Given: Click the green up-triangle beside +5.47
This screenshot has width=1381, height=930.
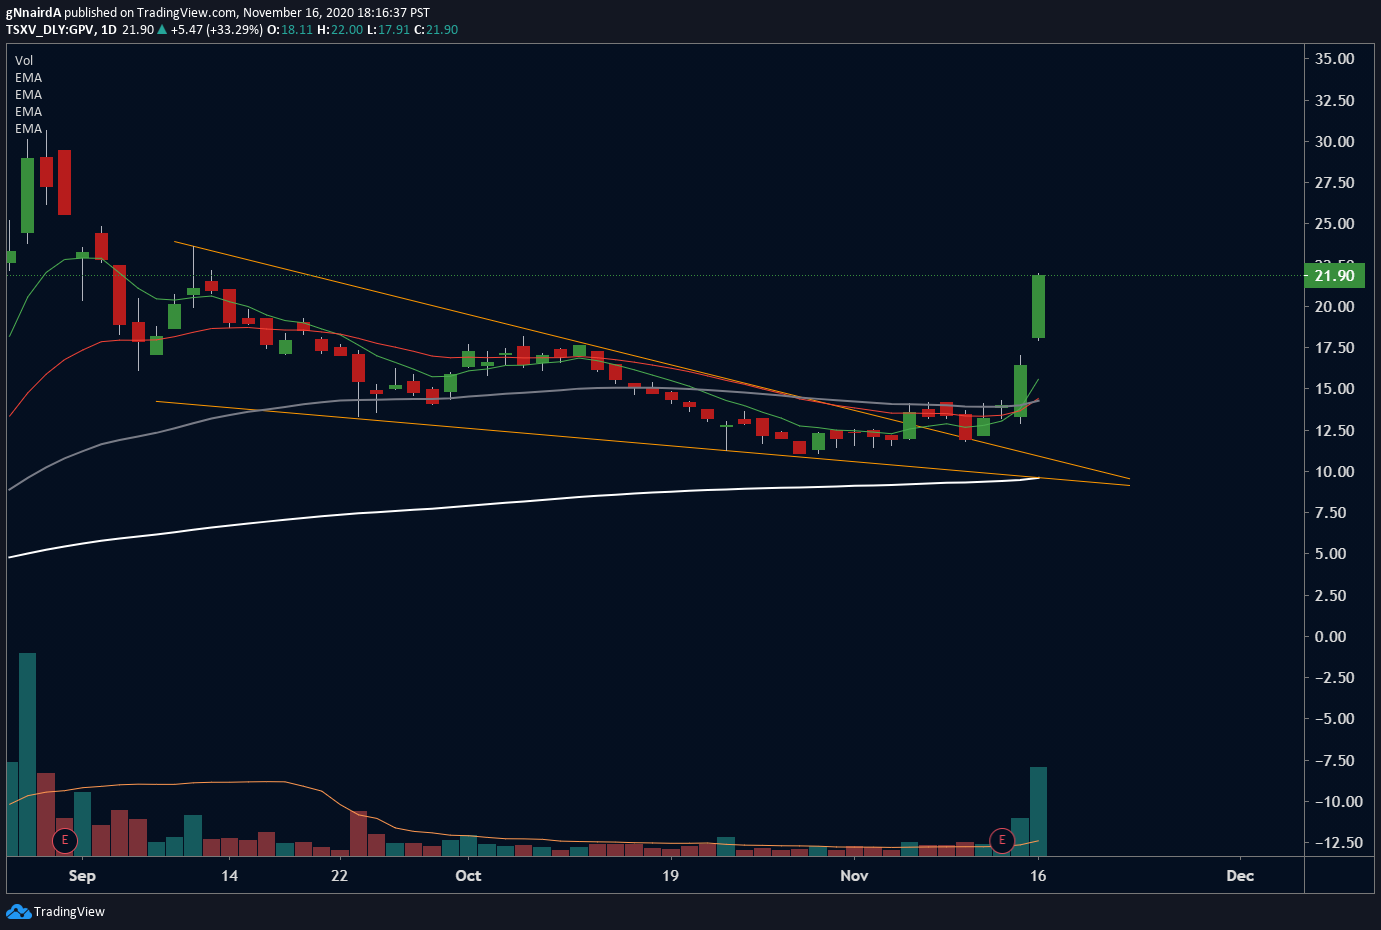Looking at the screenshot, I should coord(162,30).
